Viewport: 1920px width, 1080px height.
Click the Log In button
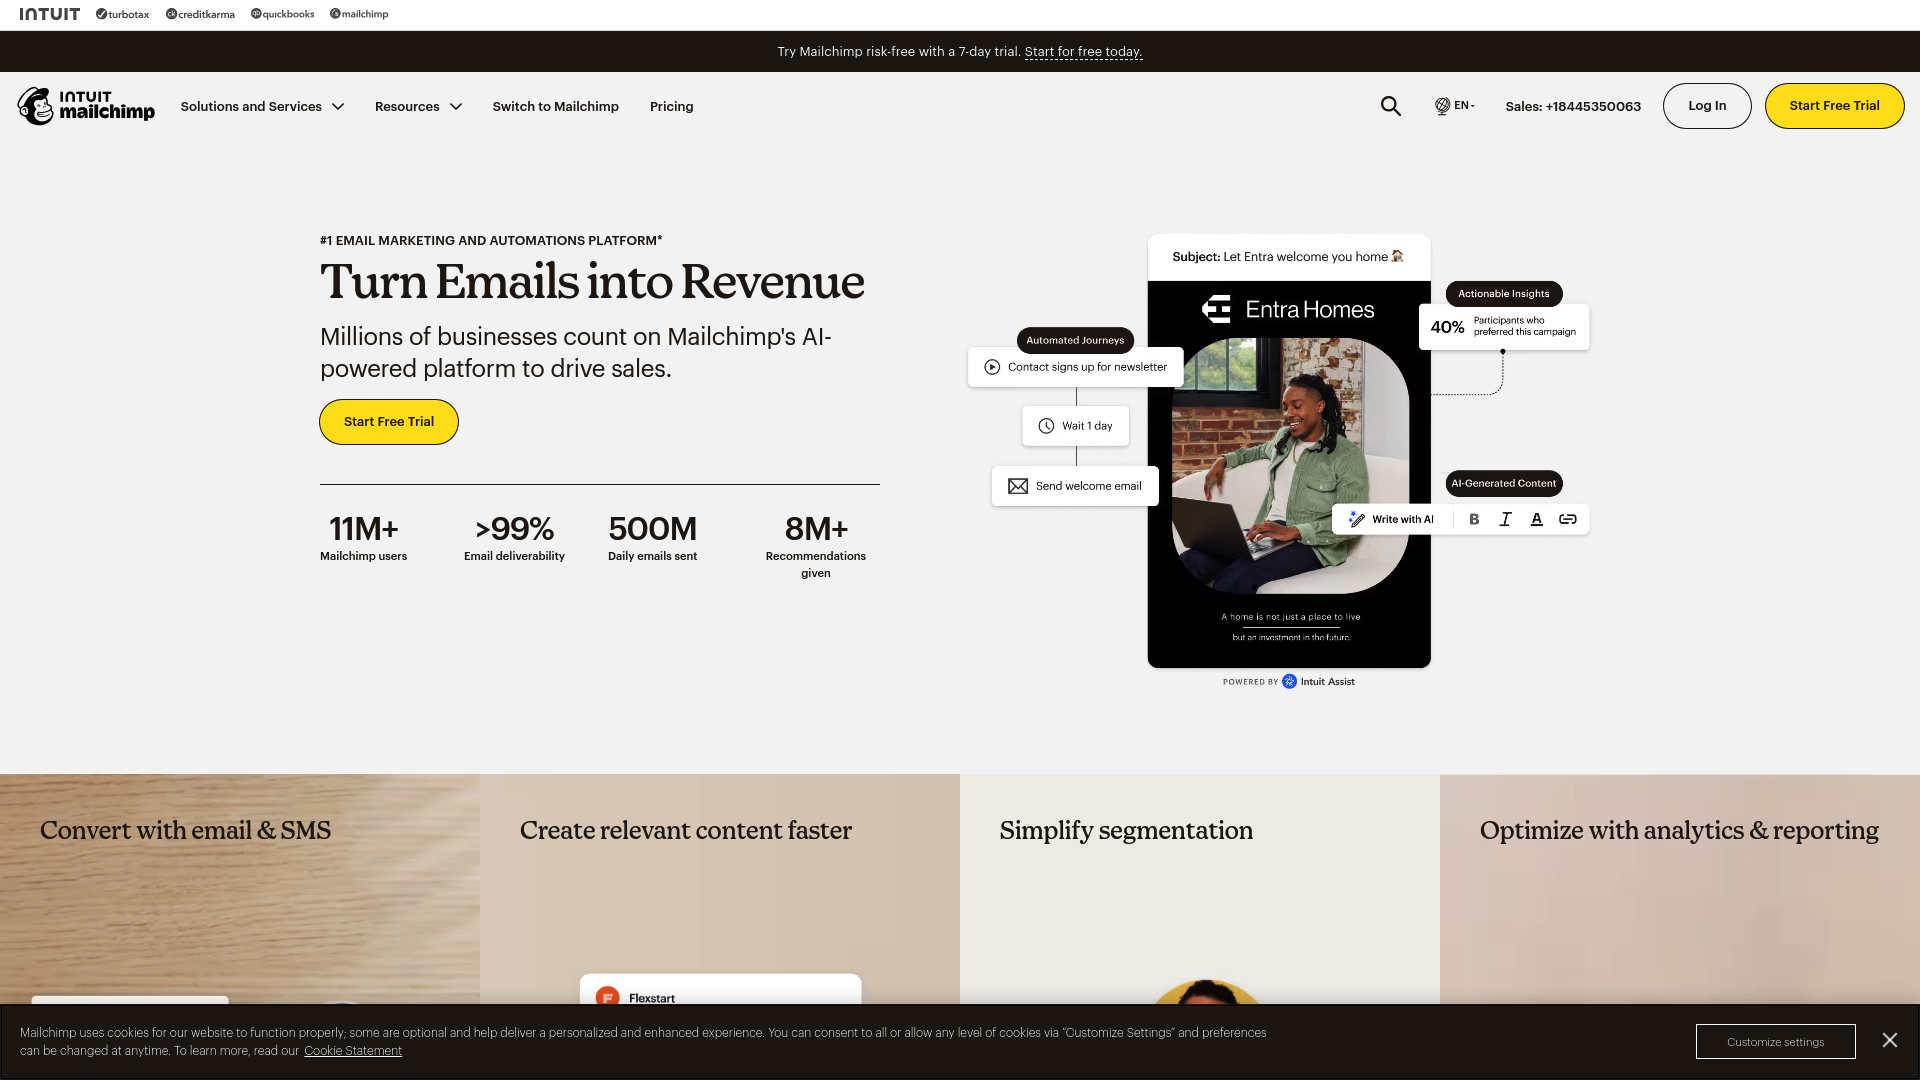[1707, 106]
